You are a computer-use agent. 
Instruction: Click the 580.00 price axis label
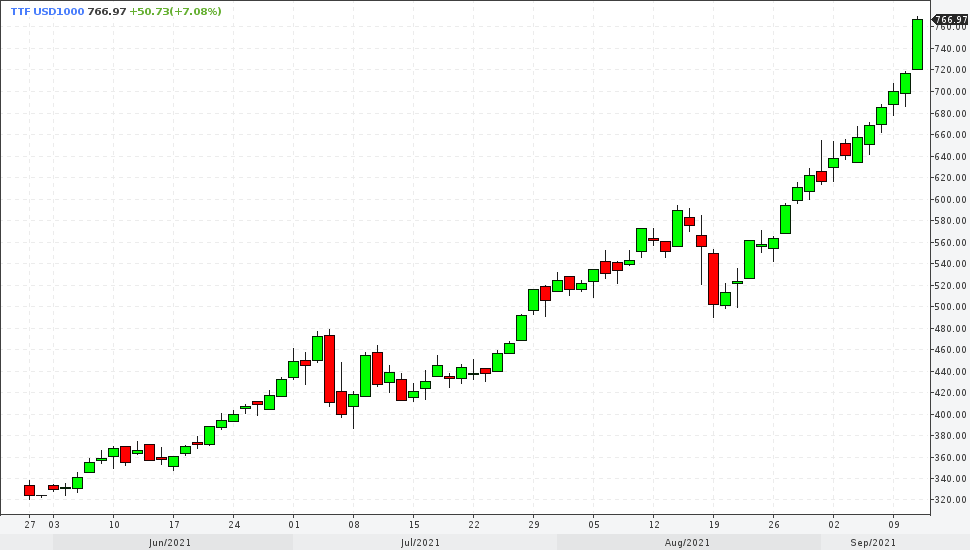tap(951, 221)
